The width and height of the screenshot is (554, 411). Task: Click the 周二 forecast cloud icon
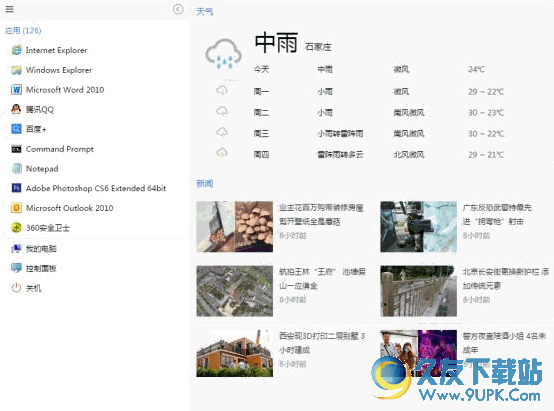[222, 112]
